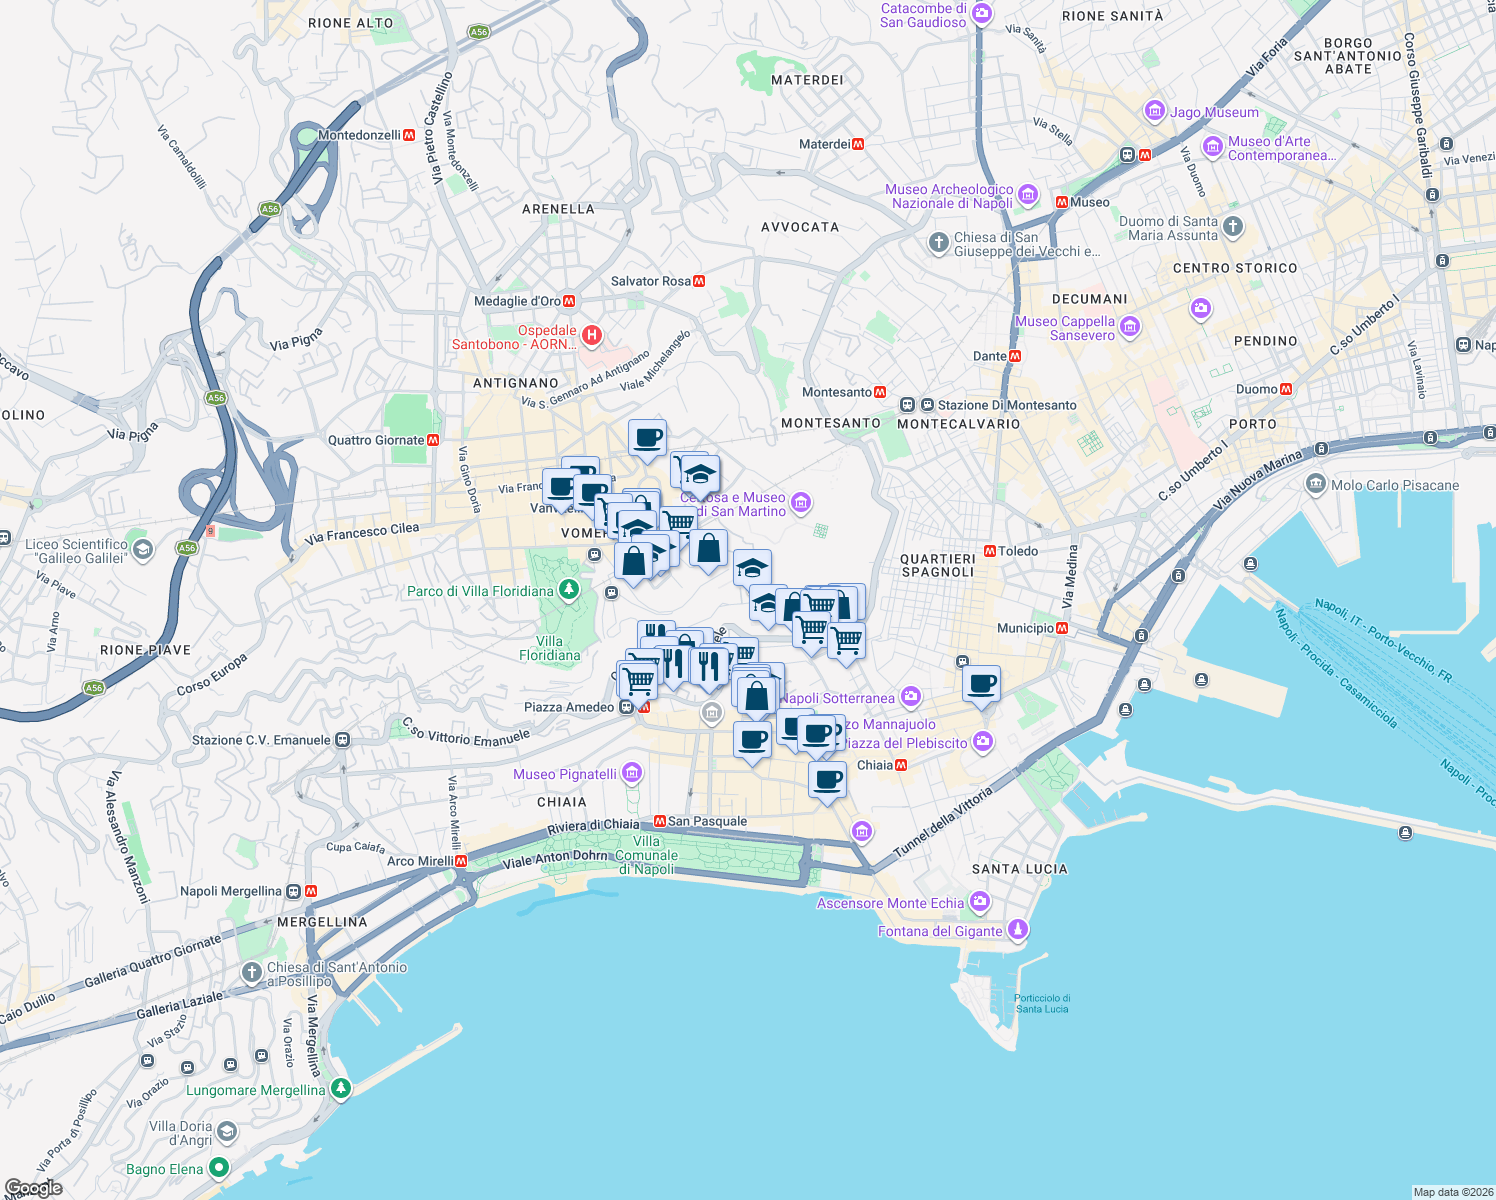The image size is (1496, 1200).
Task: Select the Chiesa di San Giuseppe dei Vecchi church icon
Action: [938, 241]
